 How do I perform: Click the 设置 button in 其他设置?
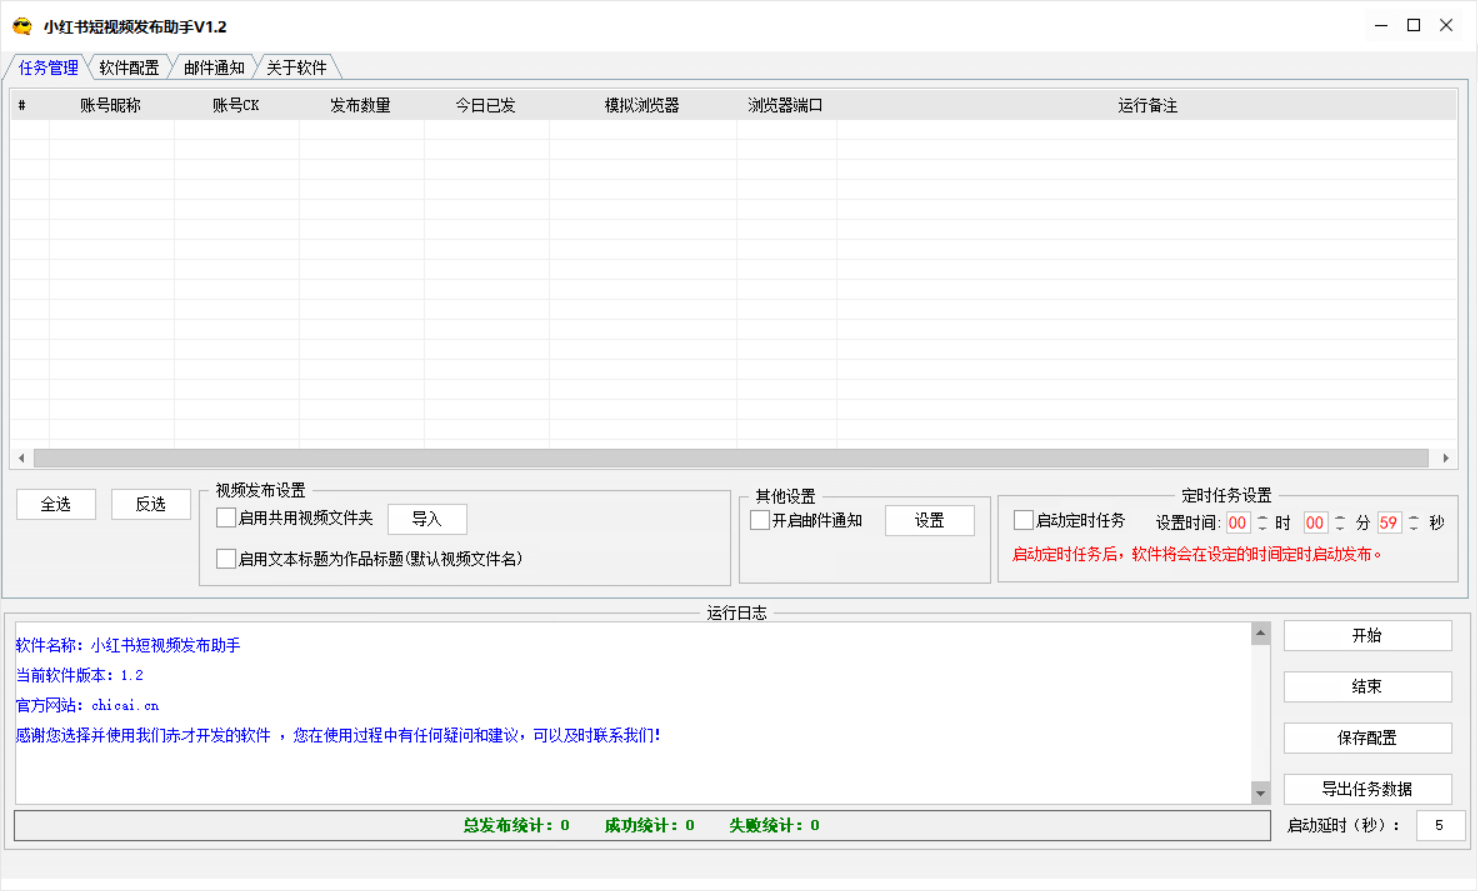(x=930, y=521)
